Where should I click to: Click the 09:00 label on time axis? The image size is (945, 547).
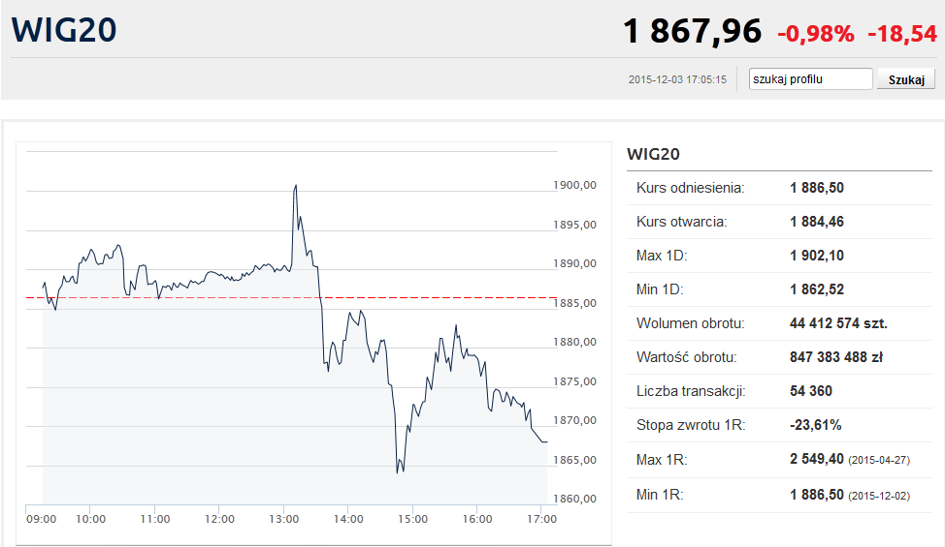coord(41,519)
